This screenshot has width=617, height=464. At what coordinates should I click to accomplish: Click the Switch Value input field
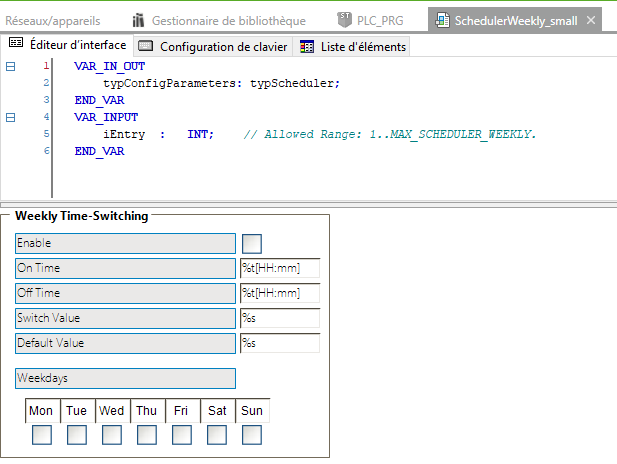[279, 318]
